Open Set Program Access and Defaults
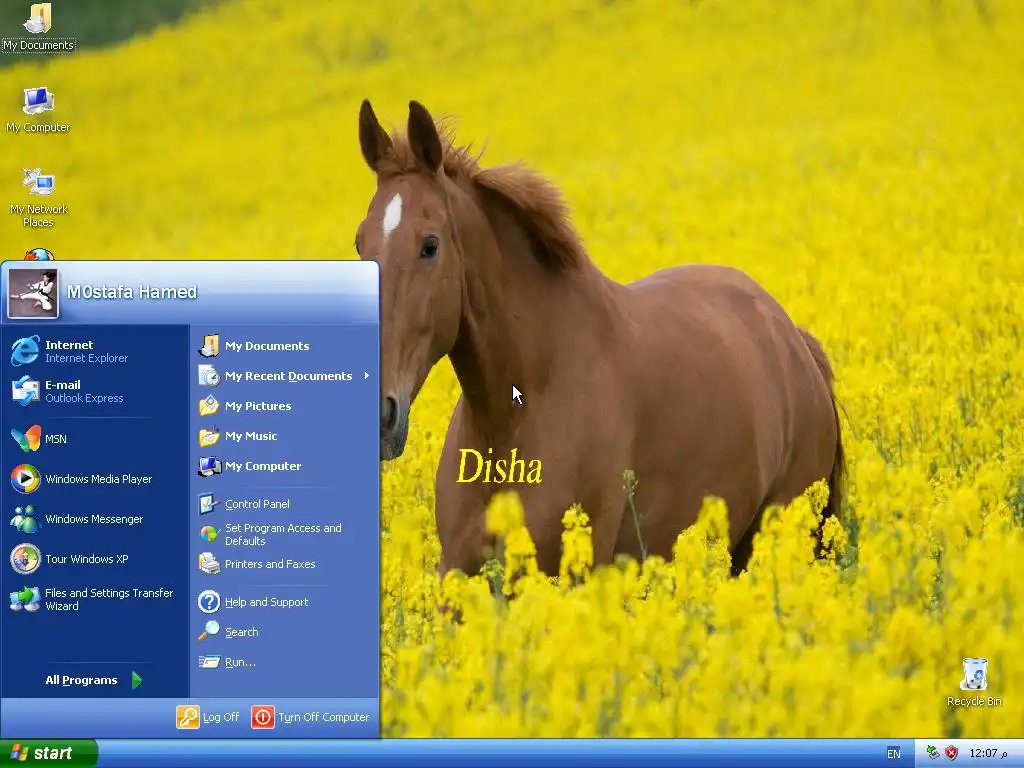 click(x=285, y=534)
